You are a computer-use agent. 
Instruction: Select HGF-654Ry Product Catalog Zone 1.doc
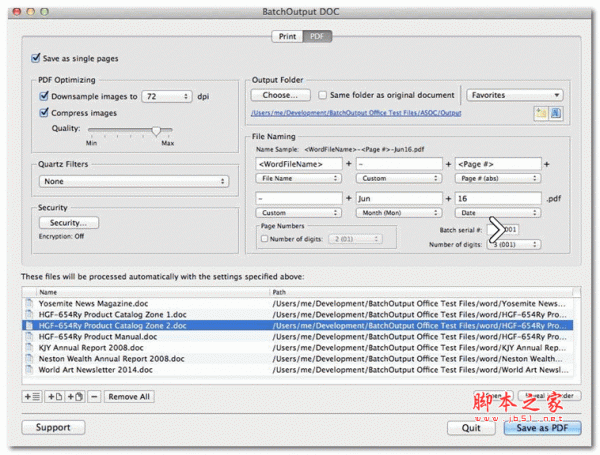[297, 315]
